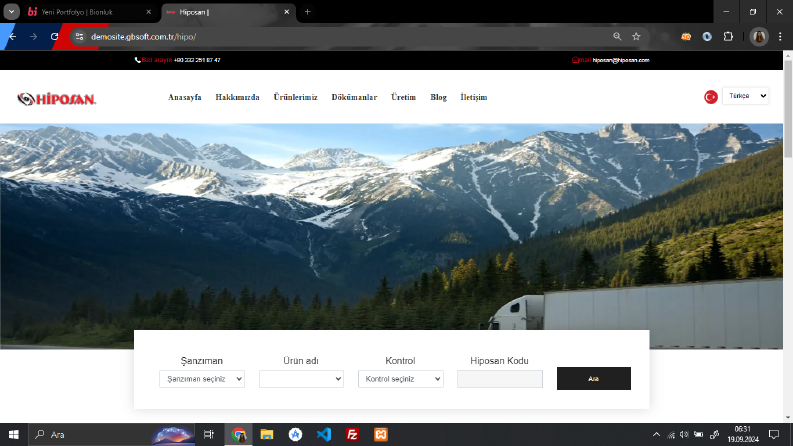The width and height of the screenshot is (793, 446).
Task: Open the Anasayfa menu item
Action: click(185, 97)
